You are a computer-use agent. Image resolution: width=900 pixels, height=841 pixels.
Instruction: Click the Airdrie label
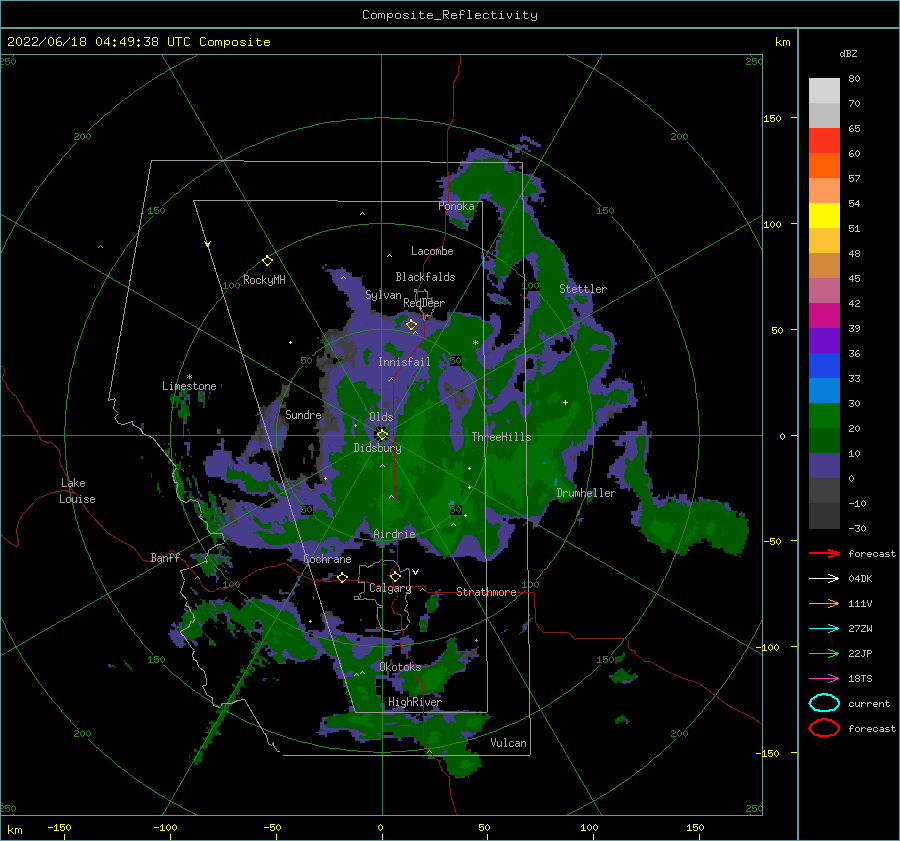pyautogui.click(x=394, y=534)
